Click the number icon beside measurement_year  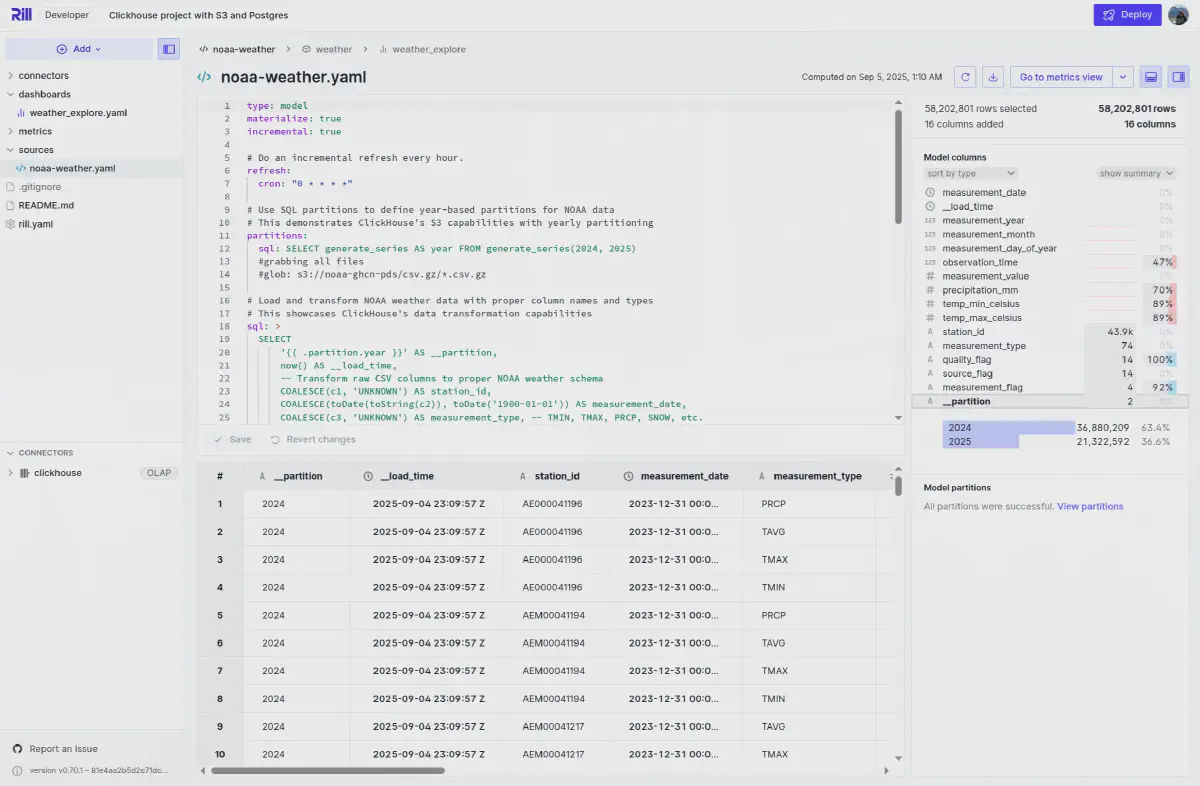[931, 220]
